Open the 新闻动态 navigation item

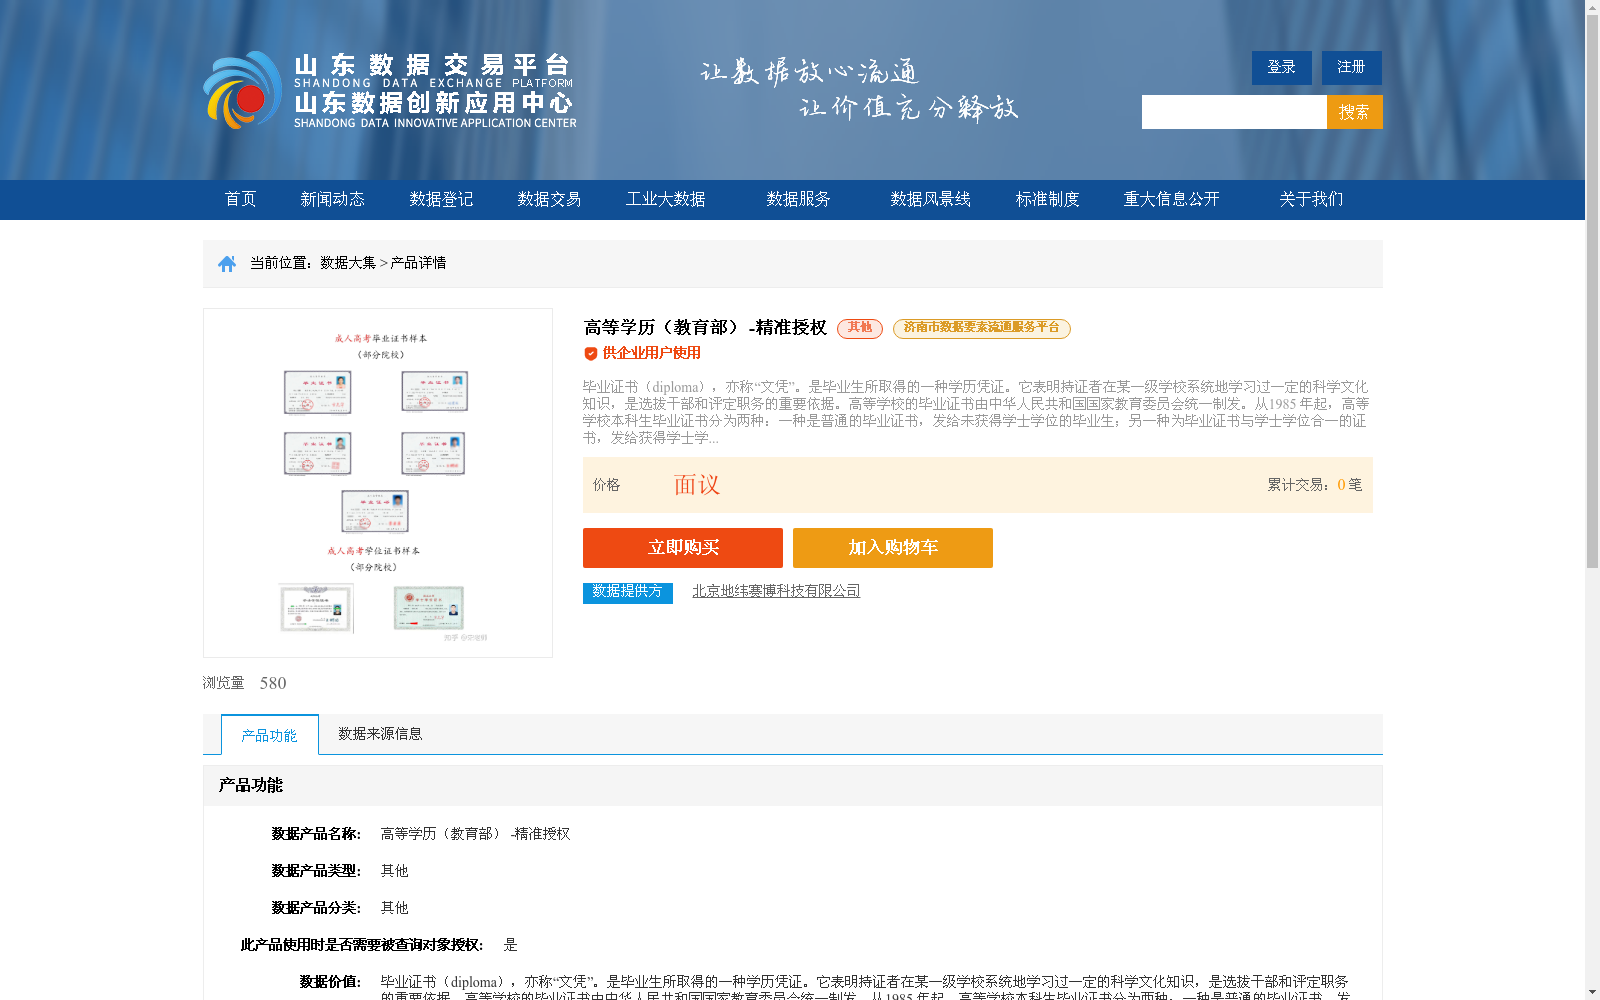pos(332,199)
